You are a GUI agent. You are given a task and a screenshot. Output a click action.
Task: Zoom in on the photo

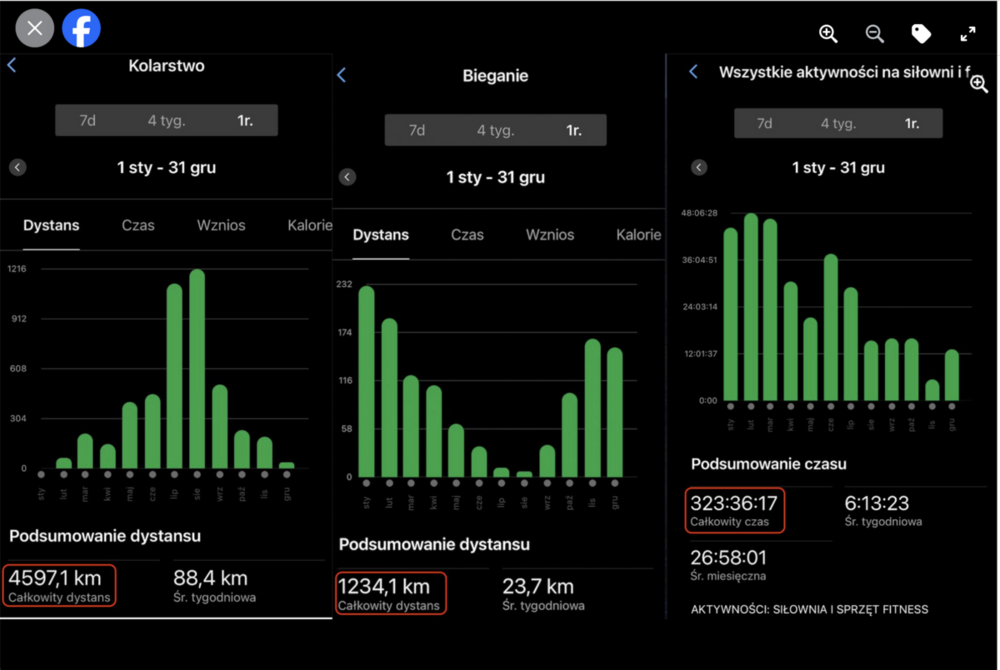point(828,34)
